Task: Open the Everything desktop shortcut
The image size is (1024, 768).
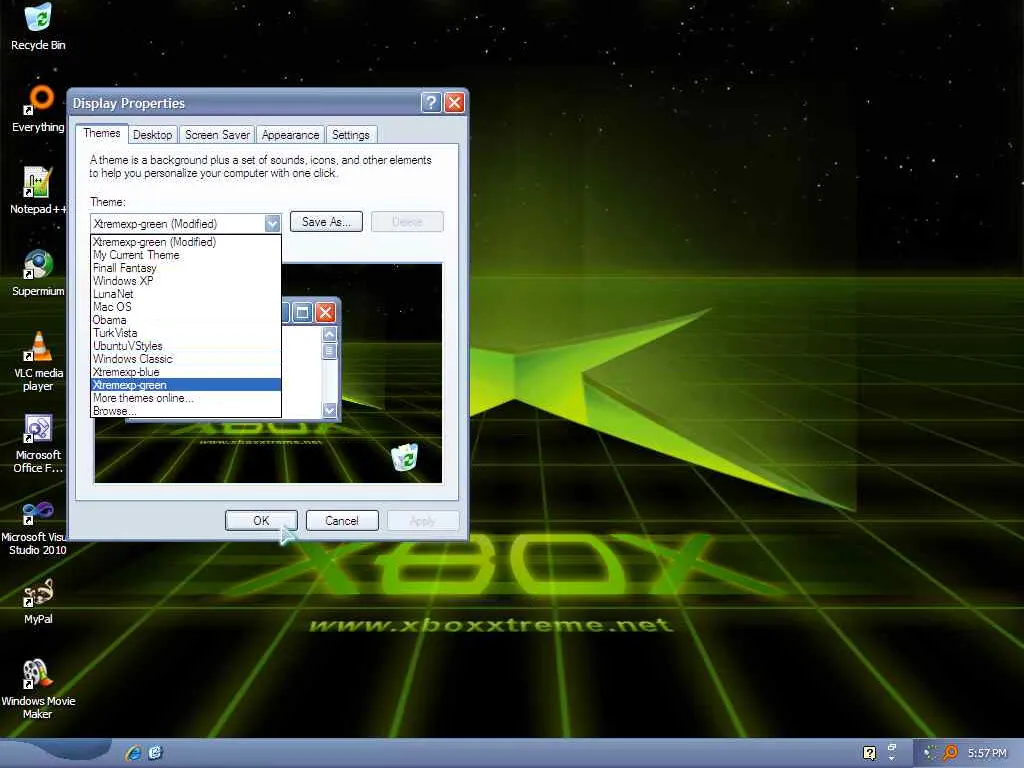Action: [x=38, y=109]
